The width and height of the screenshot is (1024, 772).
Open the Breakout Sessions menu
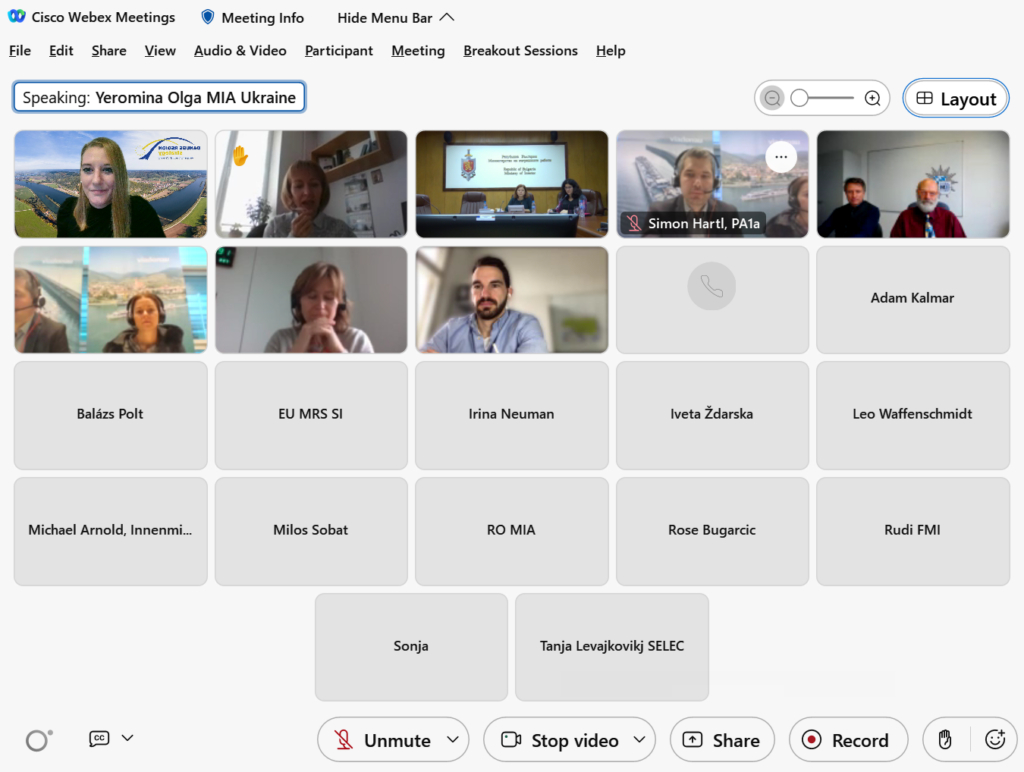pyautogui.click(x=520, y=51)
